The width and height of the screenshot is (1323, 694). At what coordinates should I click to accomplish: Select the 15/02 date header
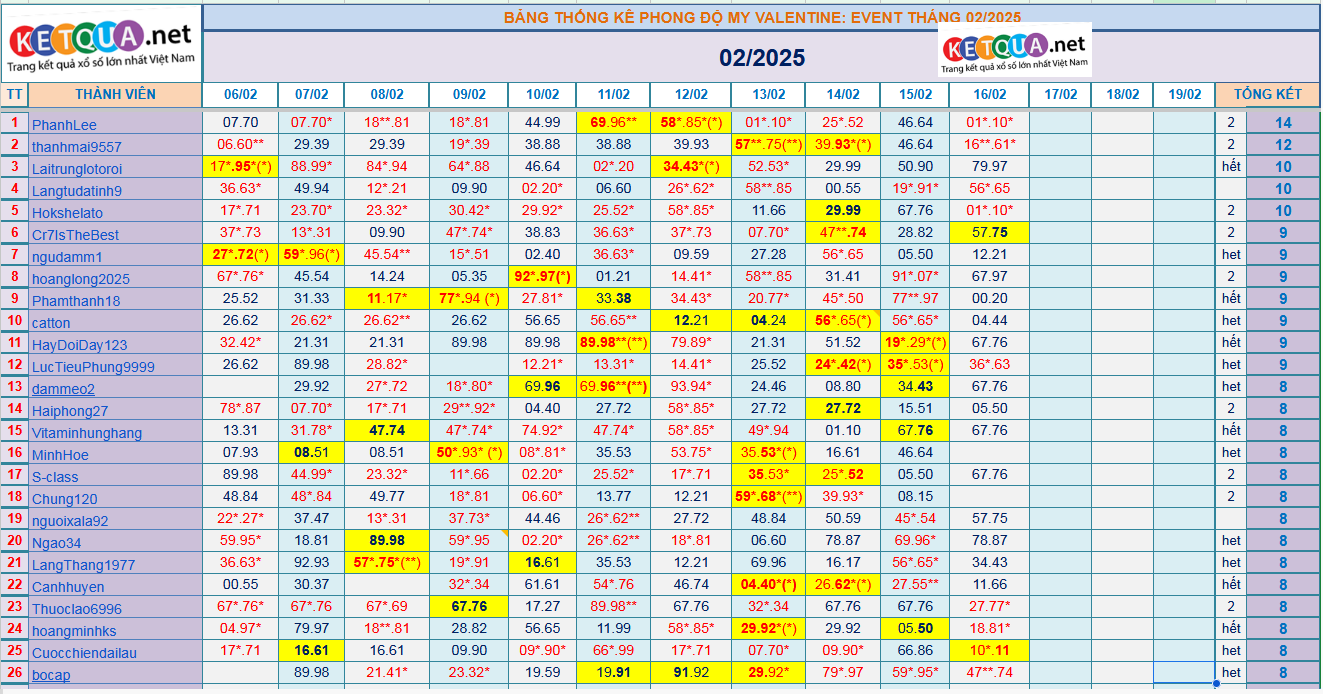point(915,95)
